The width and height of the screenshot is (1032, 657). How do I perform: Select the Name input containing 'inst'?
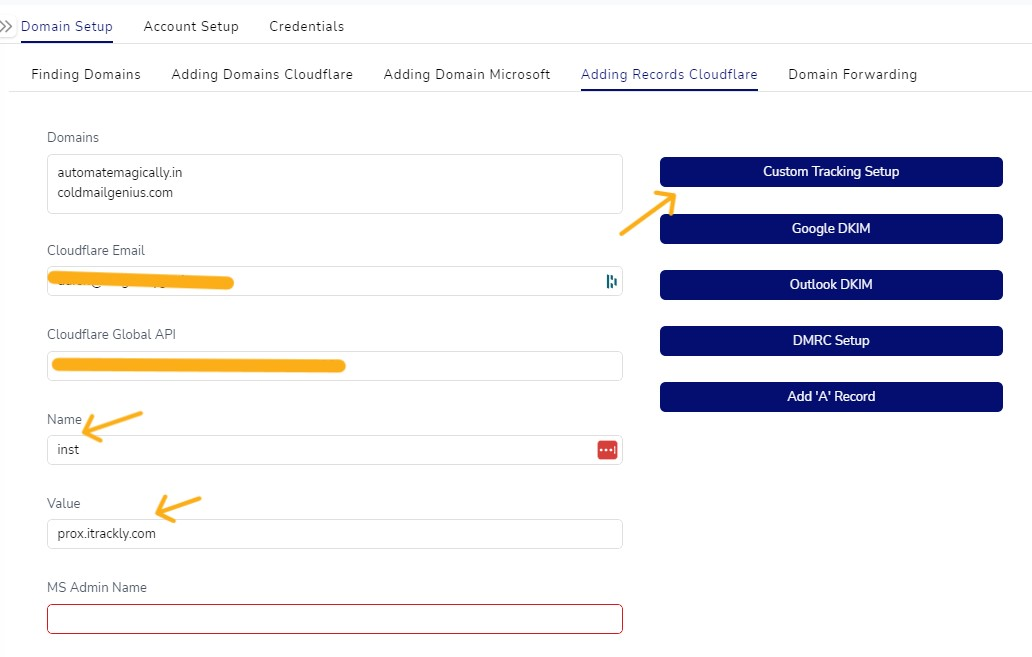coord(320,450)
